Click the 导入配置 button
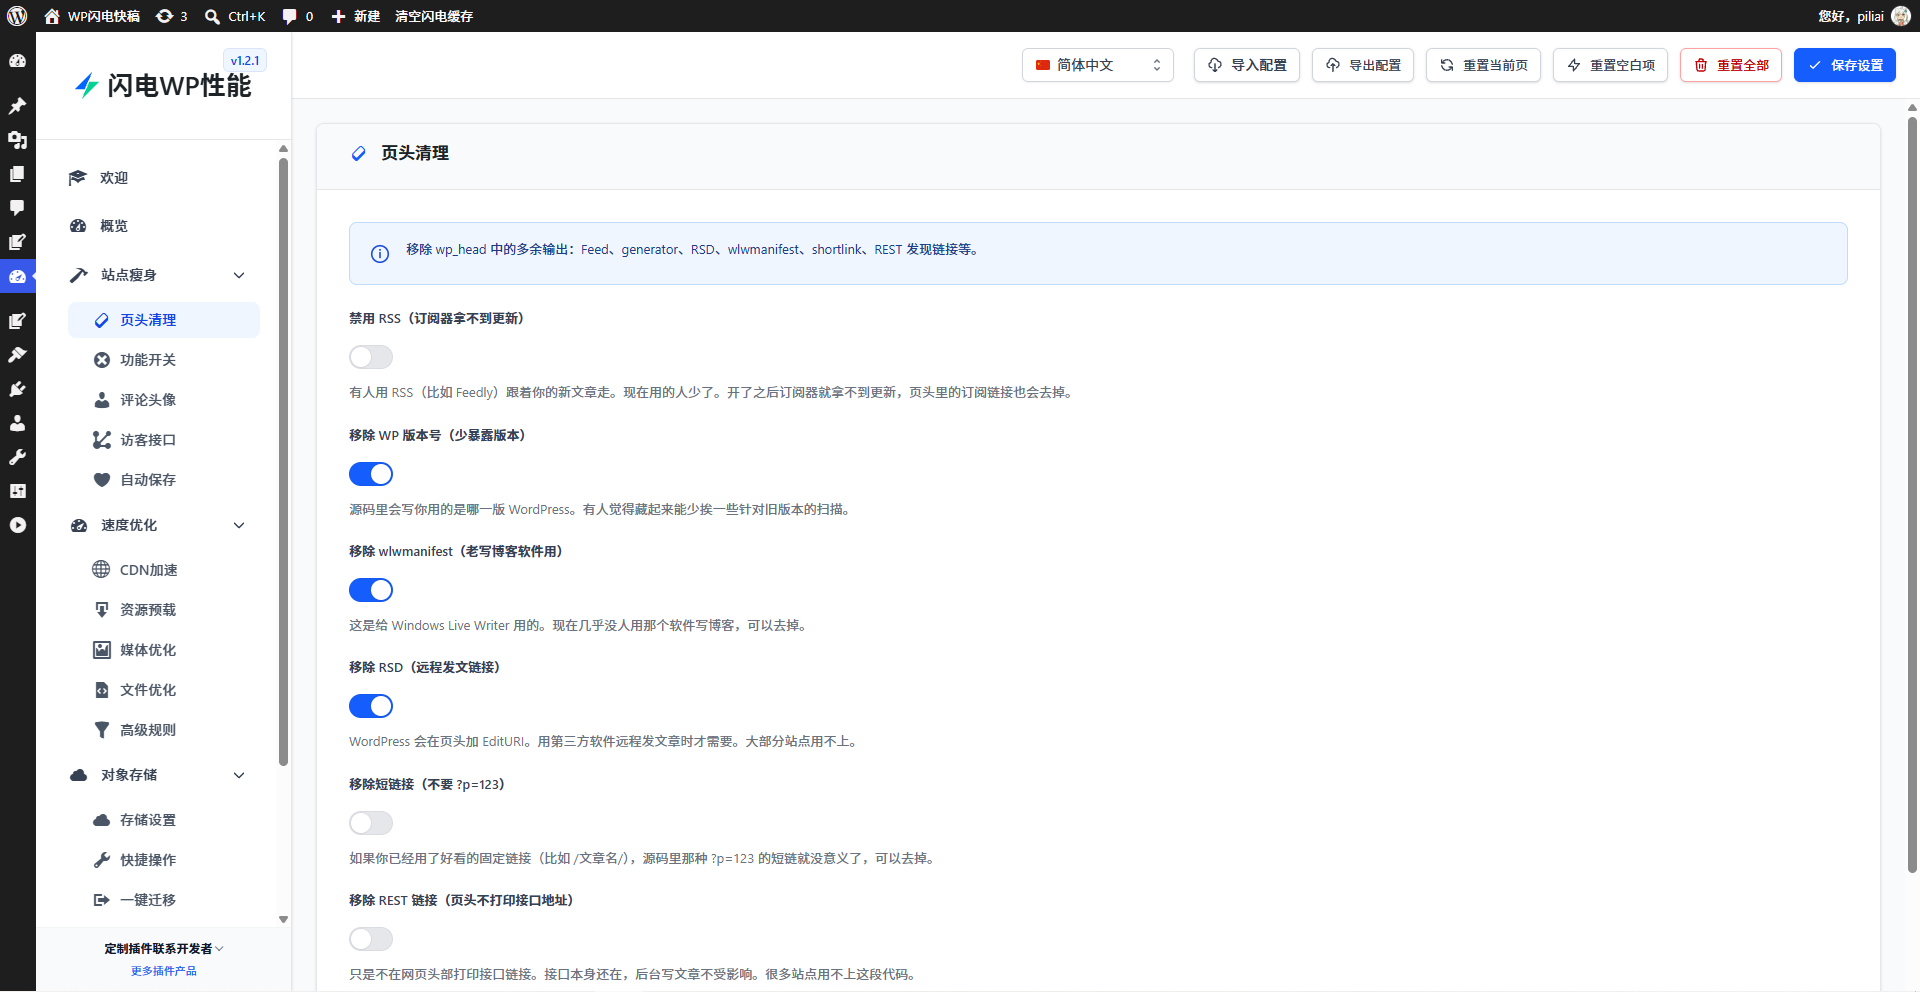Viewport: 1920px width, 992px height. tap(1246, 65)
